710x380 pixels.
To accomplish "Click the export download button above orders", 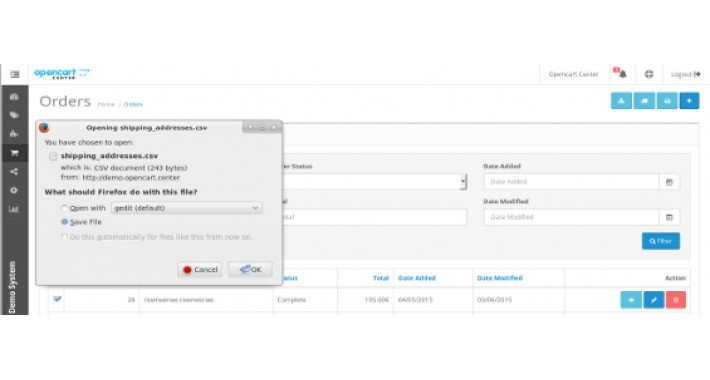I will [621, 101].
